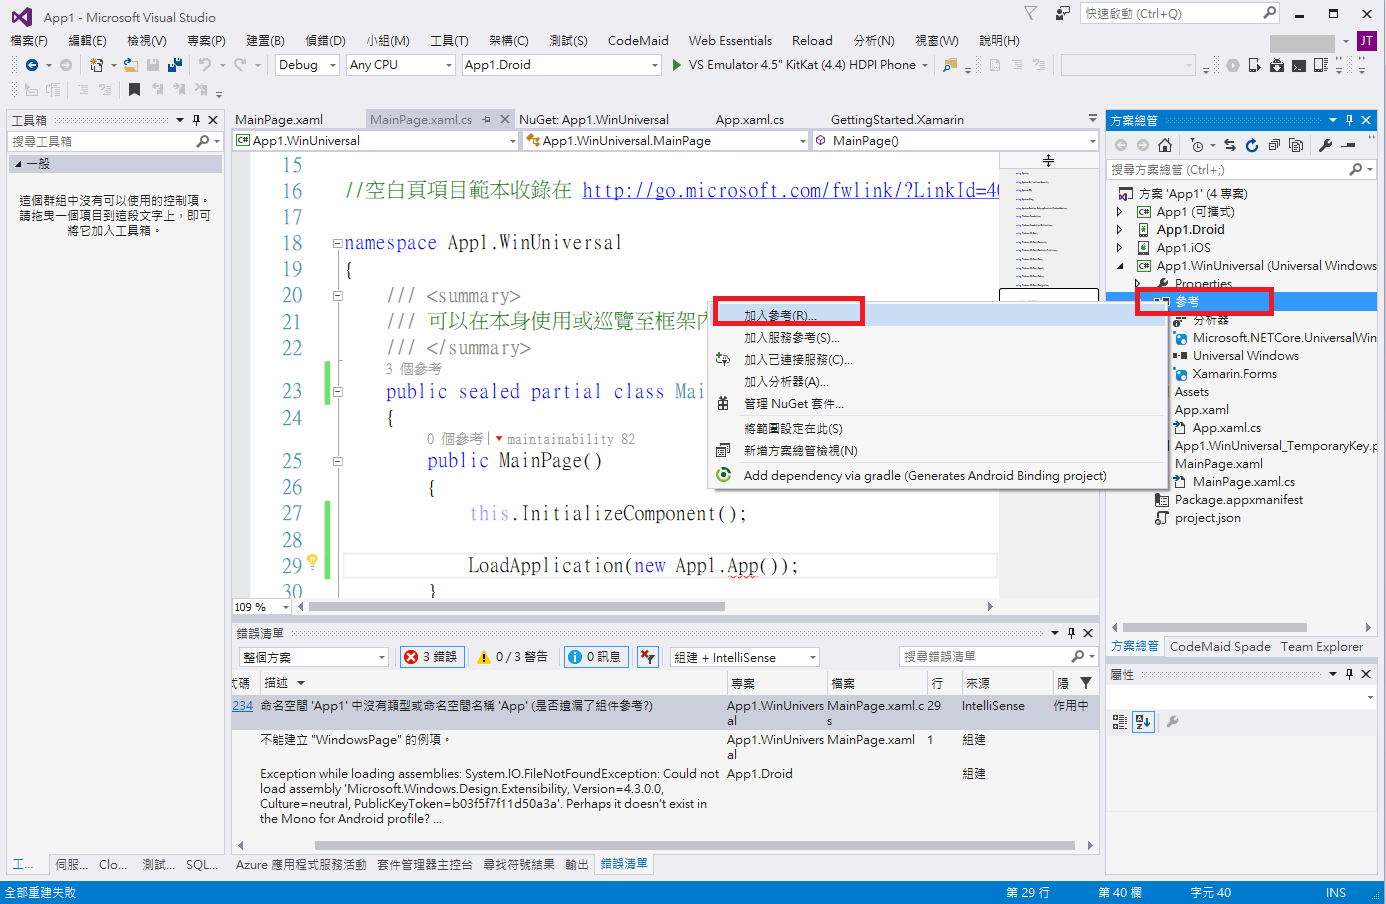Toggle the 3 錯誤 errors filter
The image size is (1386, 904).
tap(431, 657)
